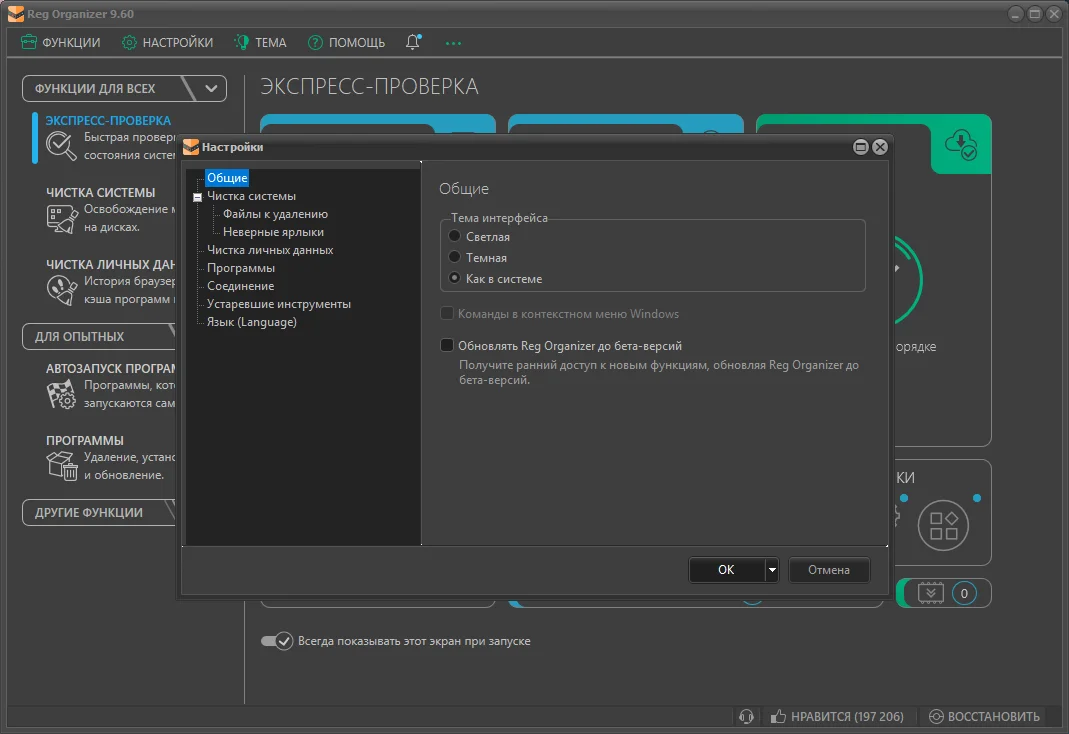This screenshot has width=1069, height=734.
Task: Click the cloud download icon in green tile
Action: [961, 144]
